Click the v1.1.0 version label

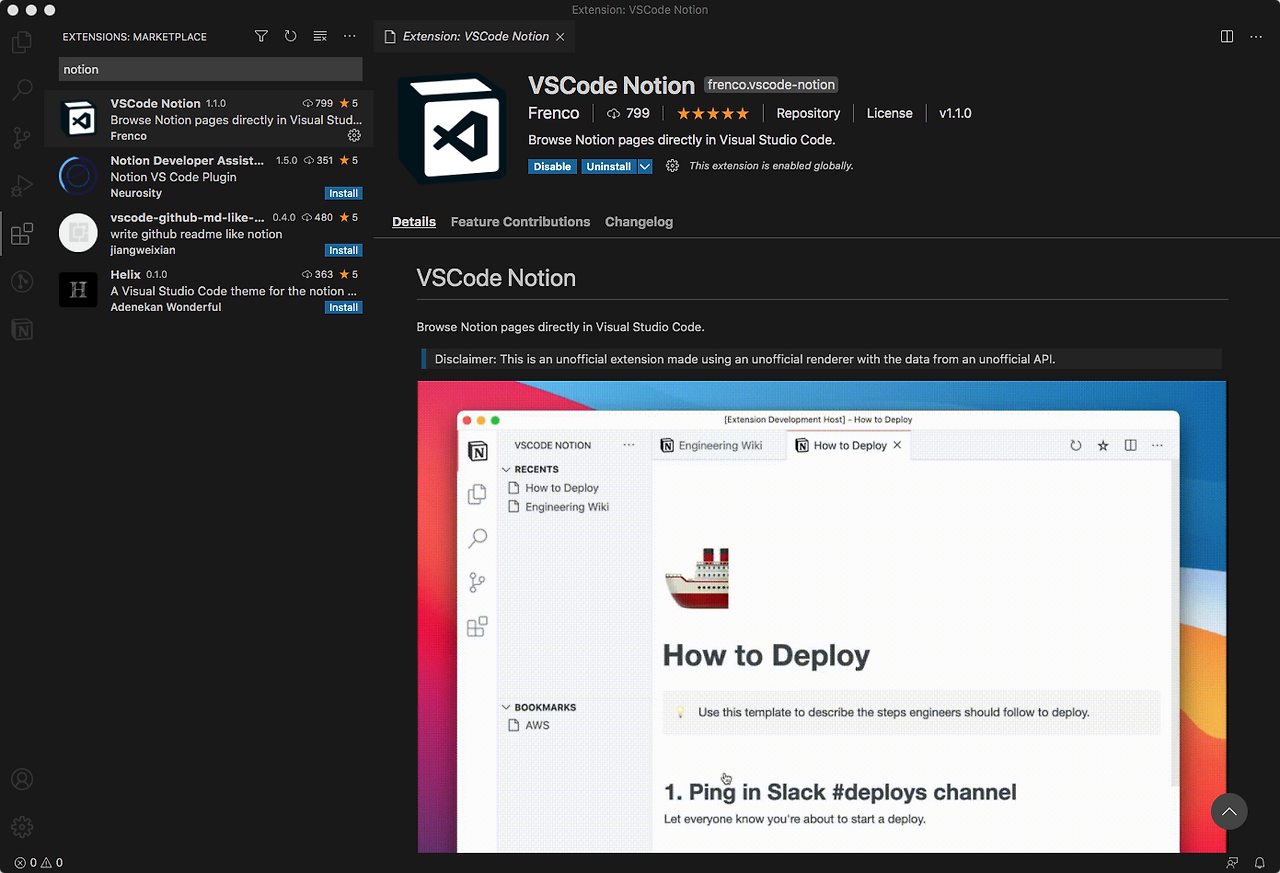(955, 113)
